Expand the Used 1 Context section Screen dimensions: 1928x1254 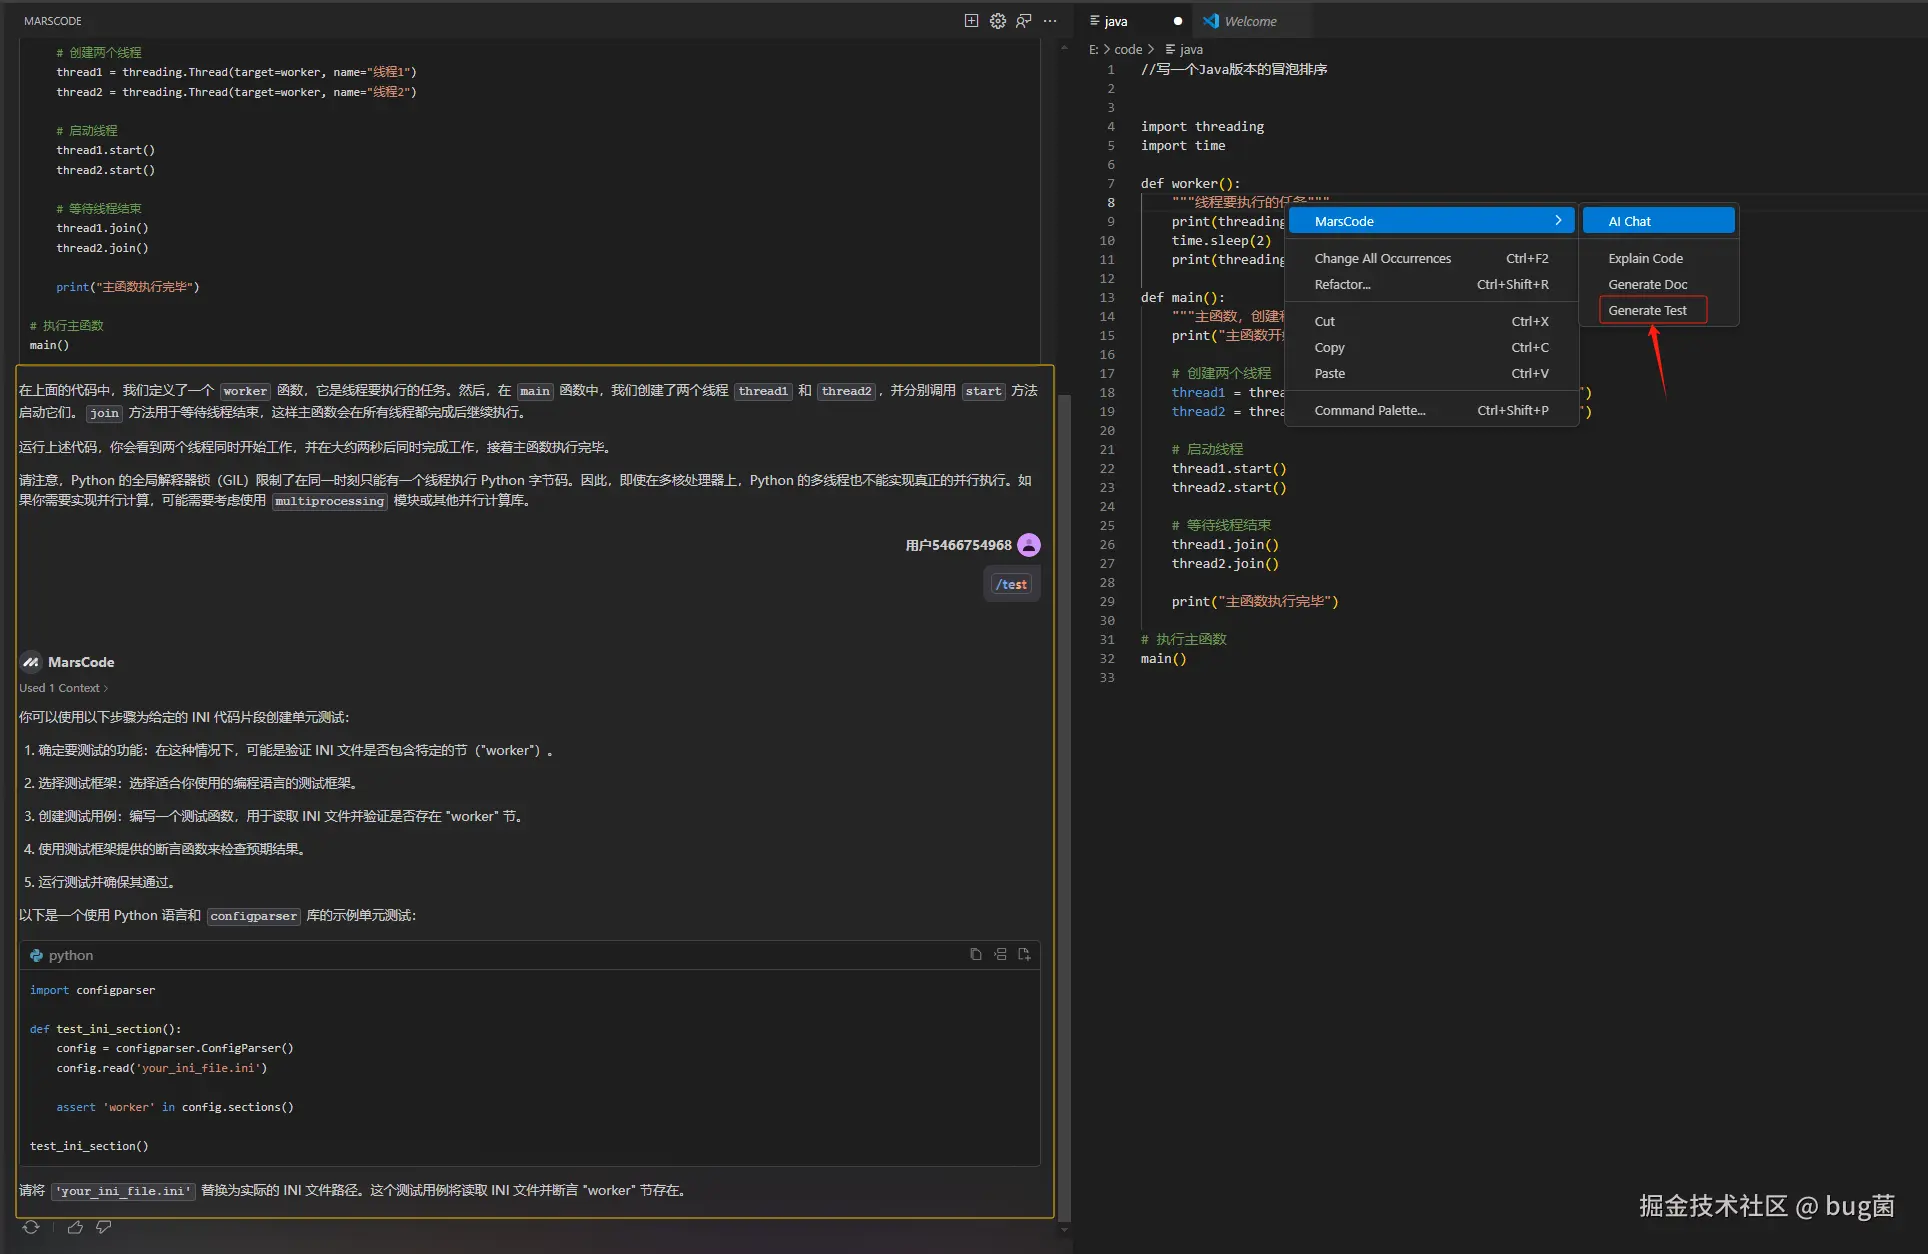pos(63,688)
